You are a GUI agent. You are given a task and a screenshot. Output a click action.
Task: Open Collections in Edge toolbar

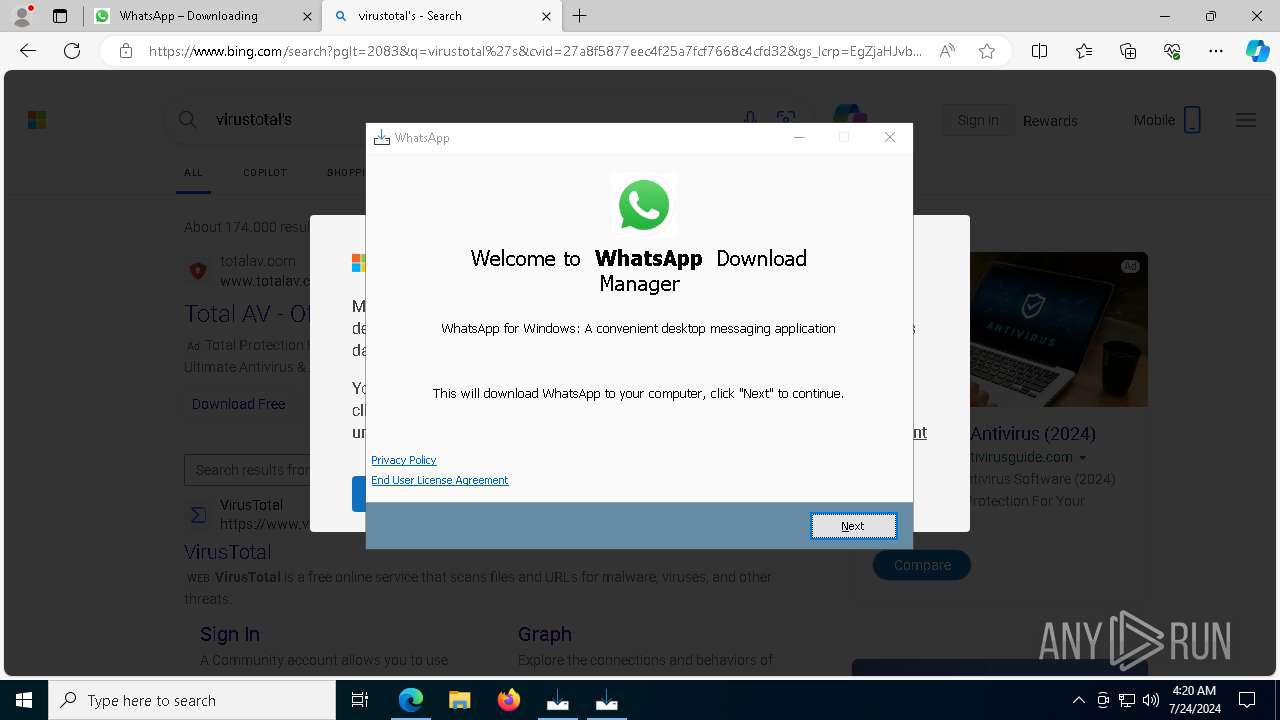1128,51
